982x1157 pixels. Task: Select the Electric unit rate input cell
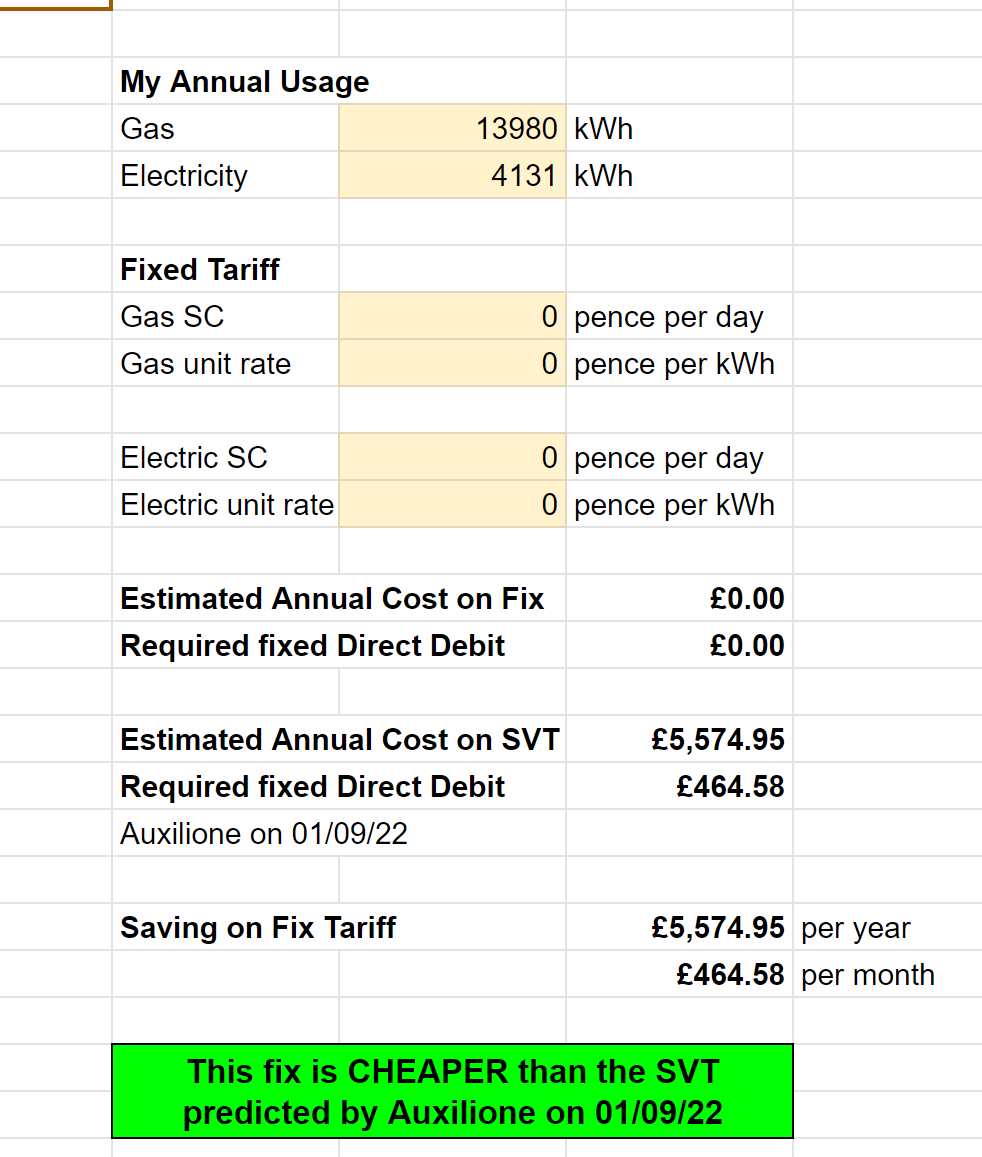click(452, 505)
